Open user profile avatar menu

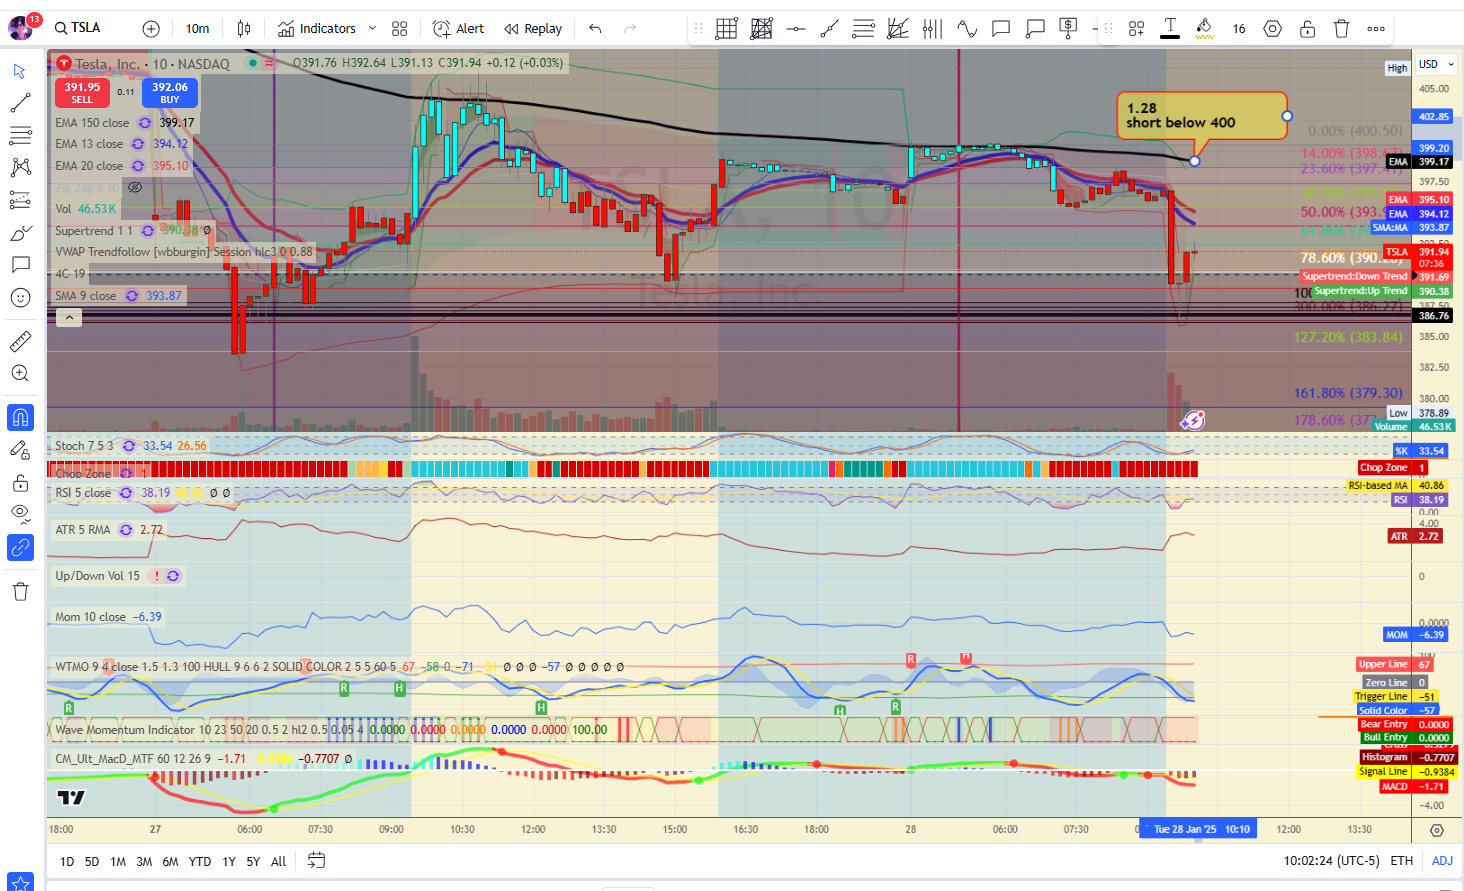[x=21, y=28]
